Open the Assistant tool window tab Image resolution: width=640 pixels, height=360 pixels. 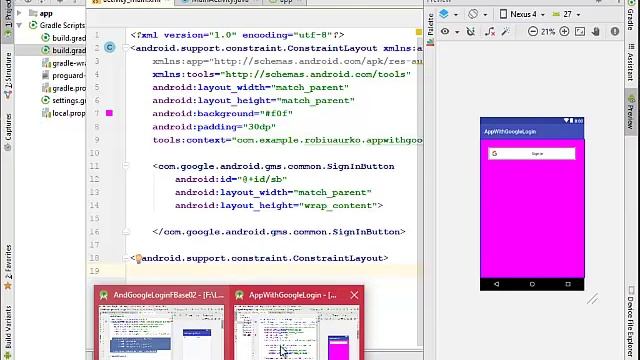pyautogui.click(x=631, y=62)
